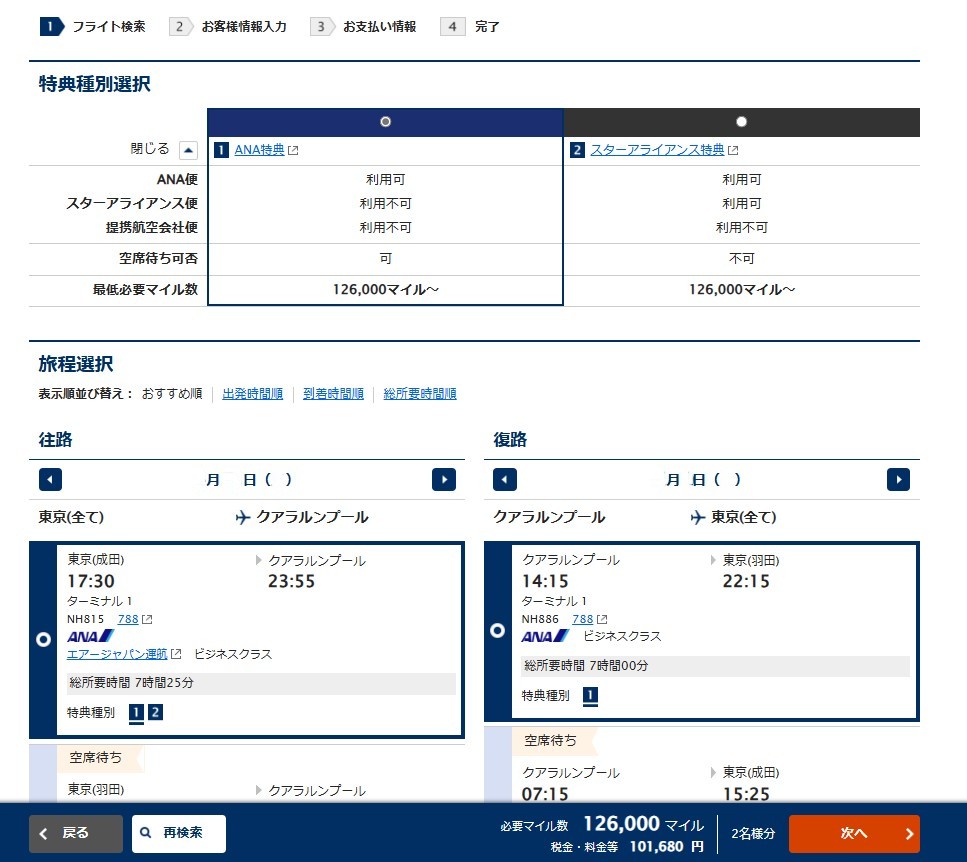Sort itineraries by 到着時間順
Image resolution: width=967 pixels, height=862 pixels.
[x=333, y=393]
